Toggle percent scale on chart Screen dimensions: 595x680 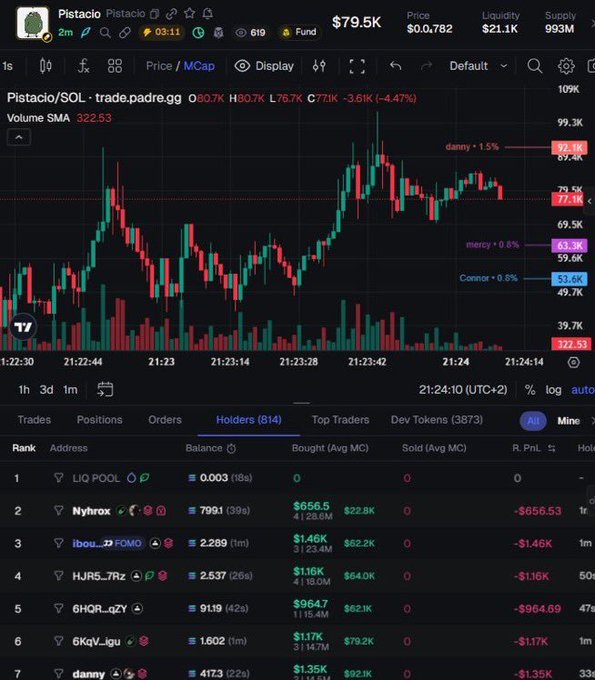530,390
